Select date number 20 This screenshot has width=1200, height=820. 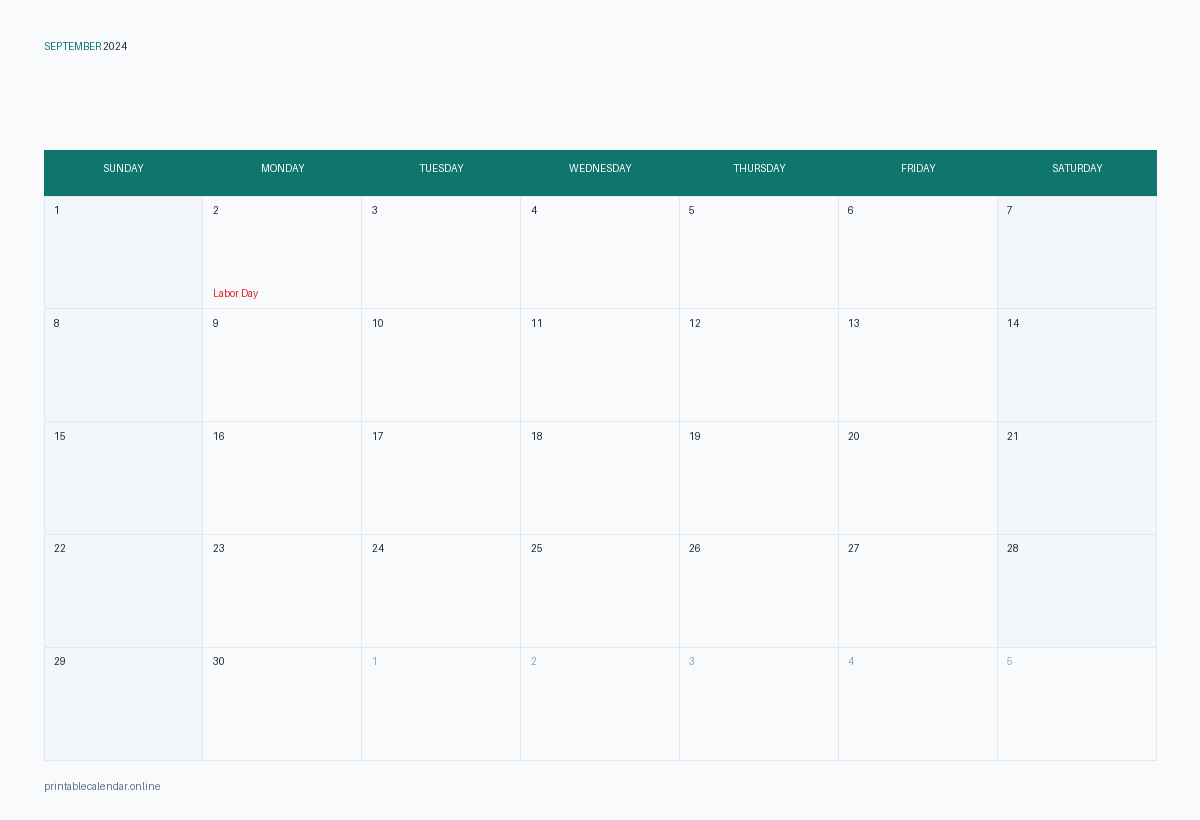[854, 436]
